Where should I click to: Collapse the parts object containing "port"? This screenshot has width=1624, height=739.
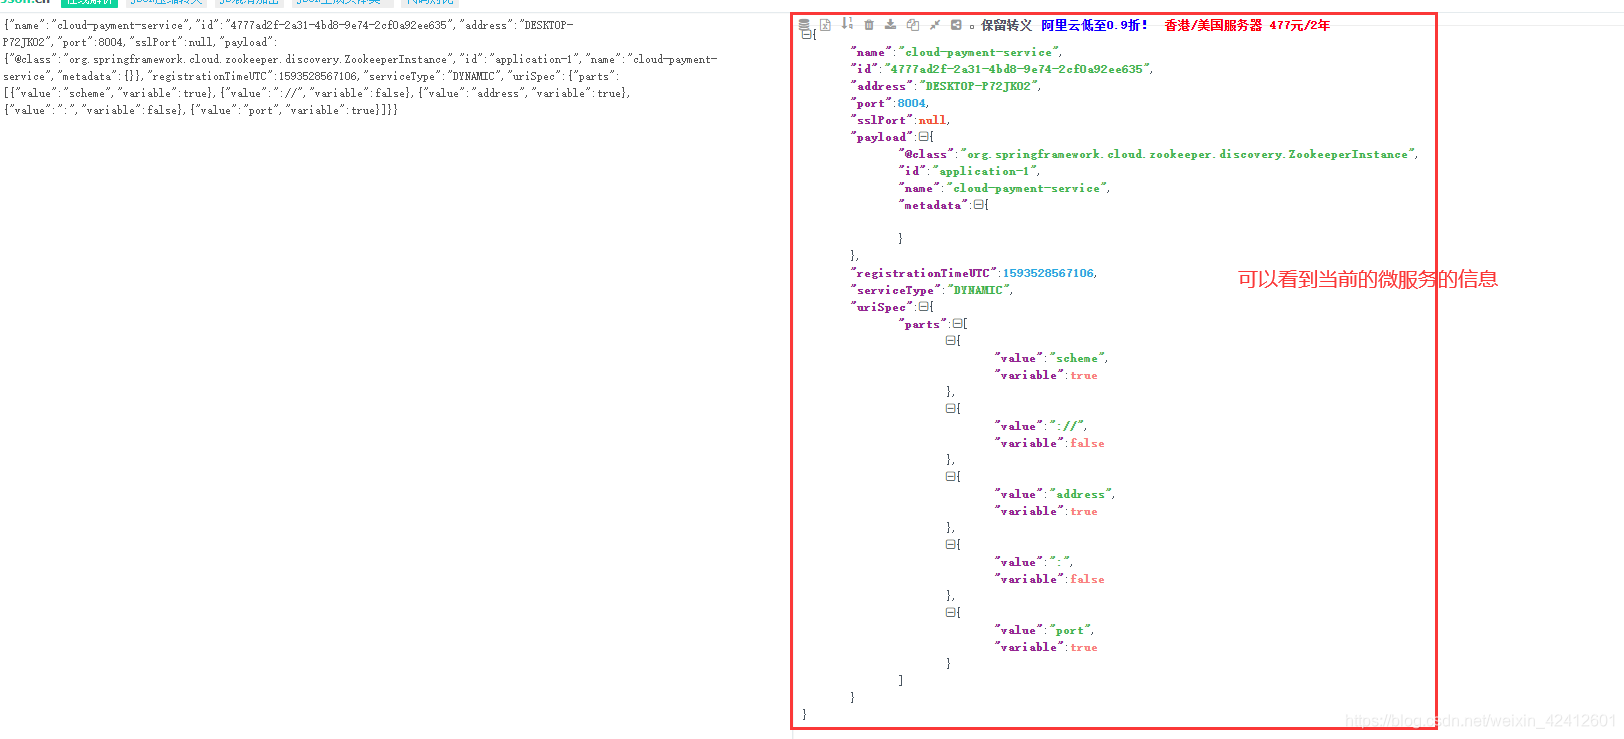point(950,613)
